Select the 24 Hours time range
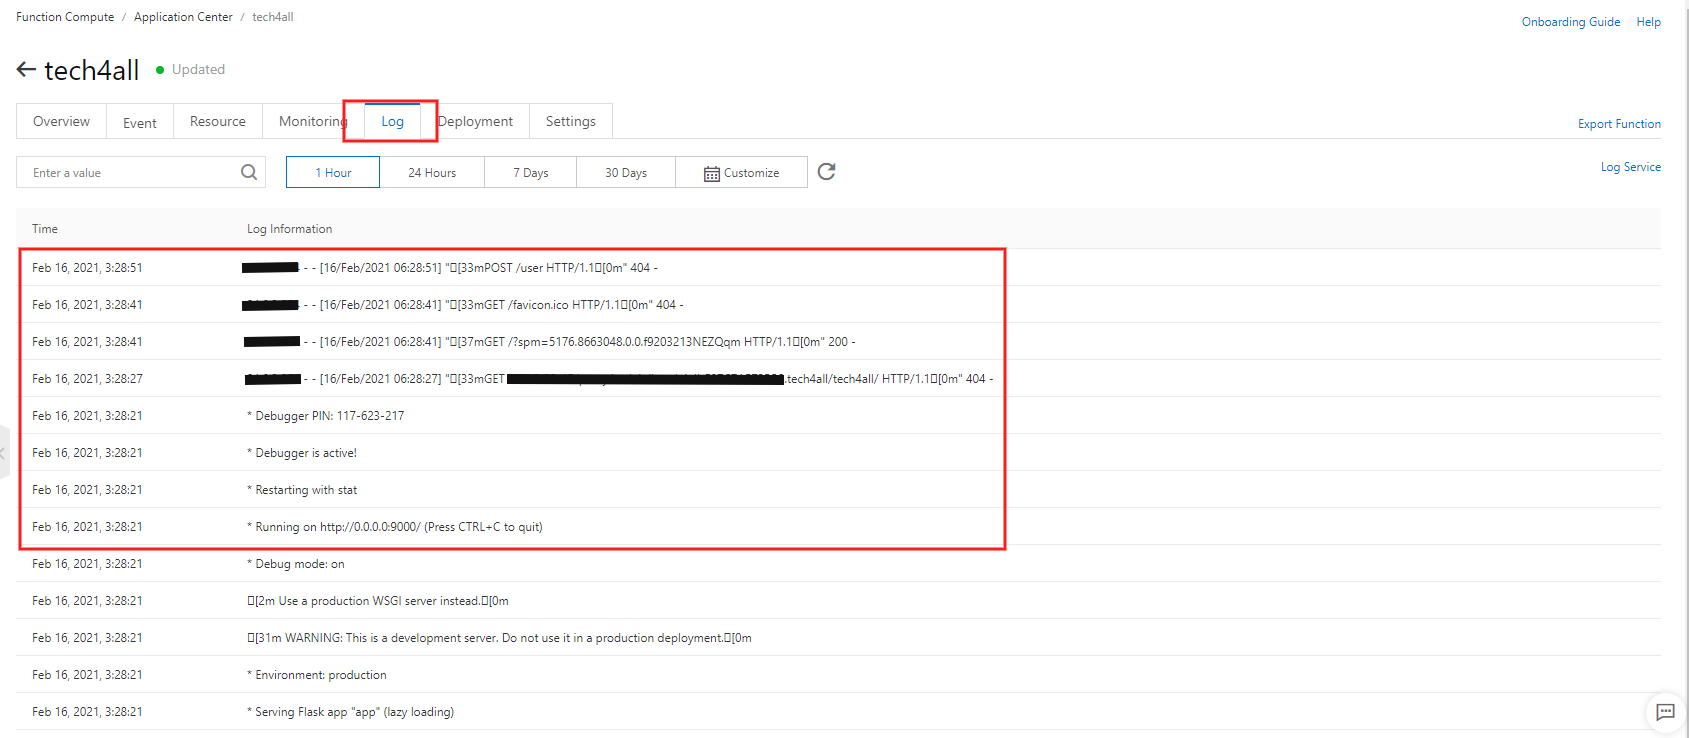The height and width of the screenshot is (738, 1689). 432,172
